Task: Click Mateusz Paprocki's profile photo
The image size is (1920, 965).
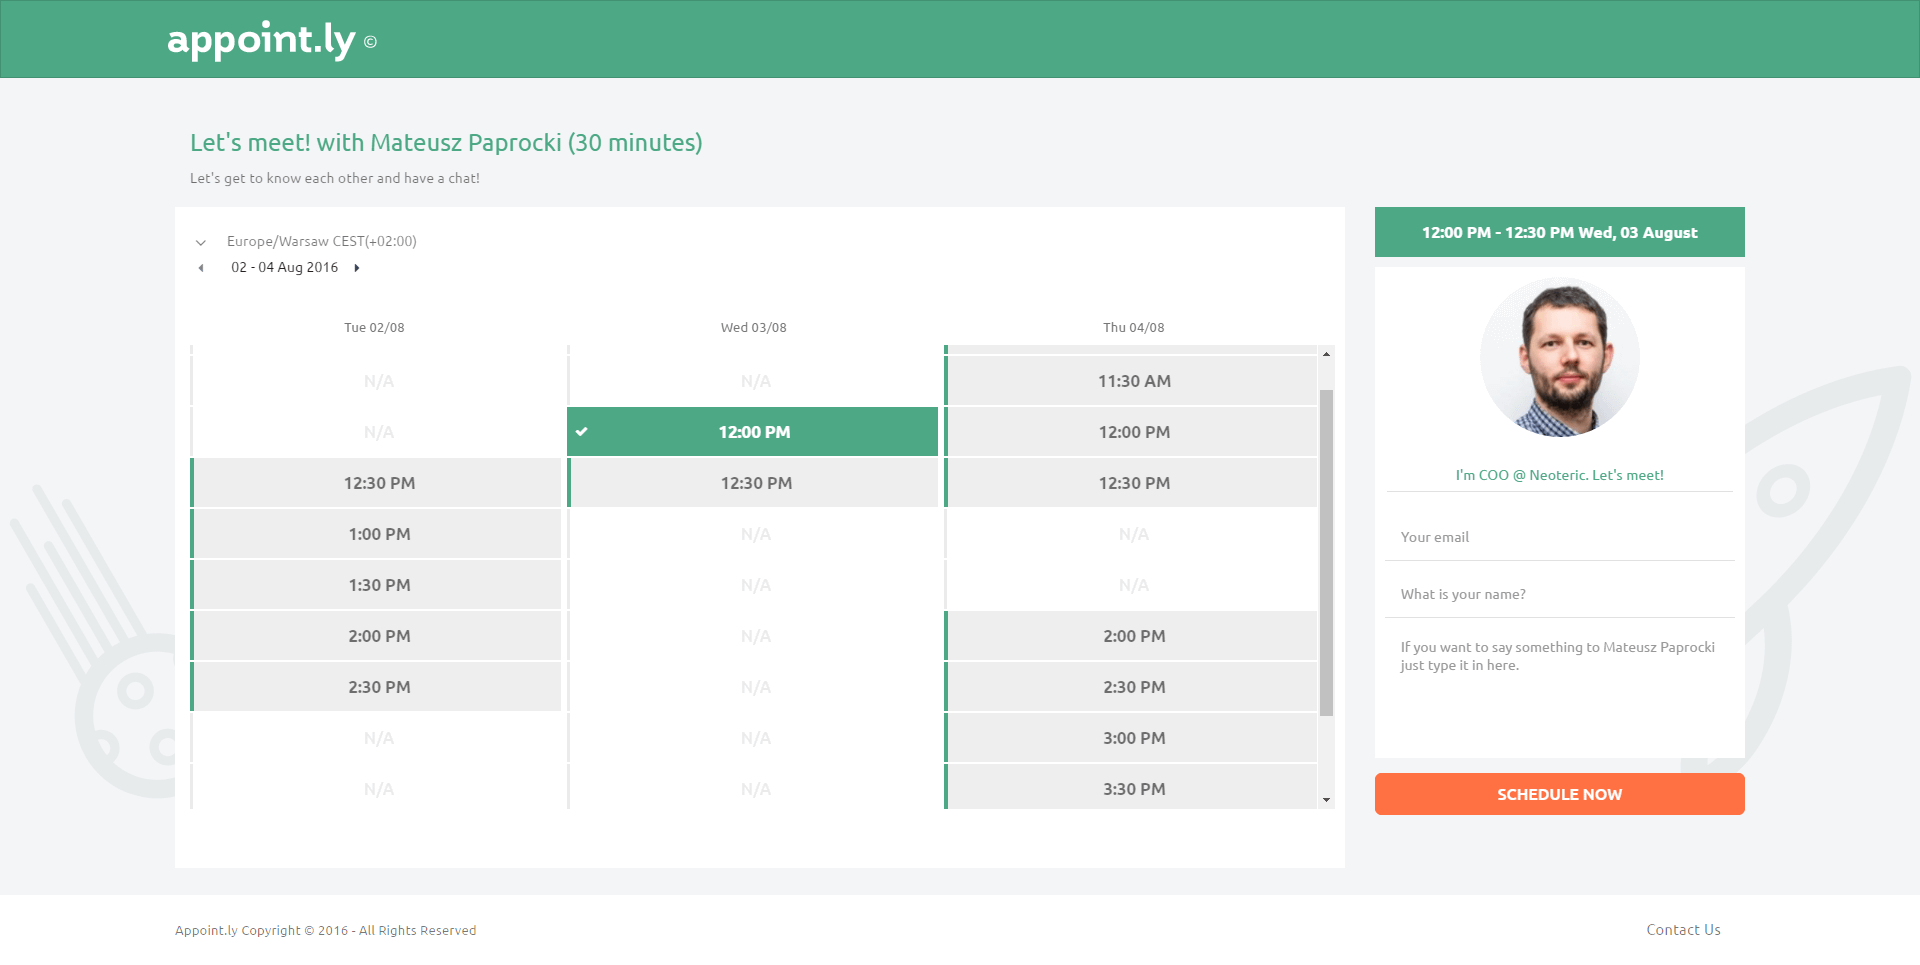Action: coord(1560,357)
